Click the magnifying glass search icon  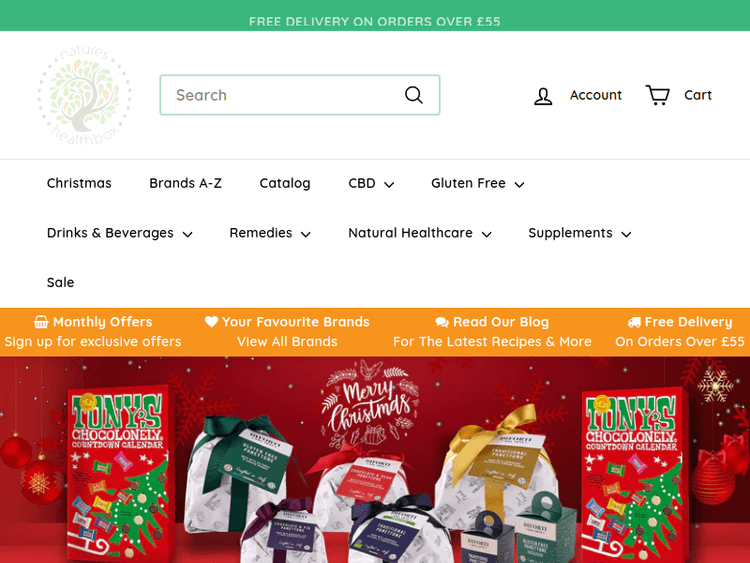coord(414,95)
